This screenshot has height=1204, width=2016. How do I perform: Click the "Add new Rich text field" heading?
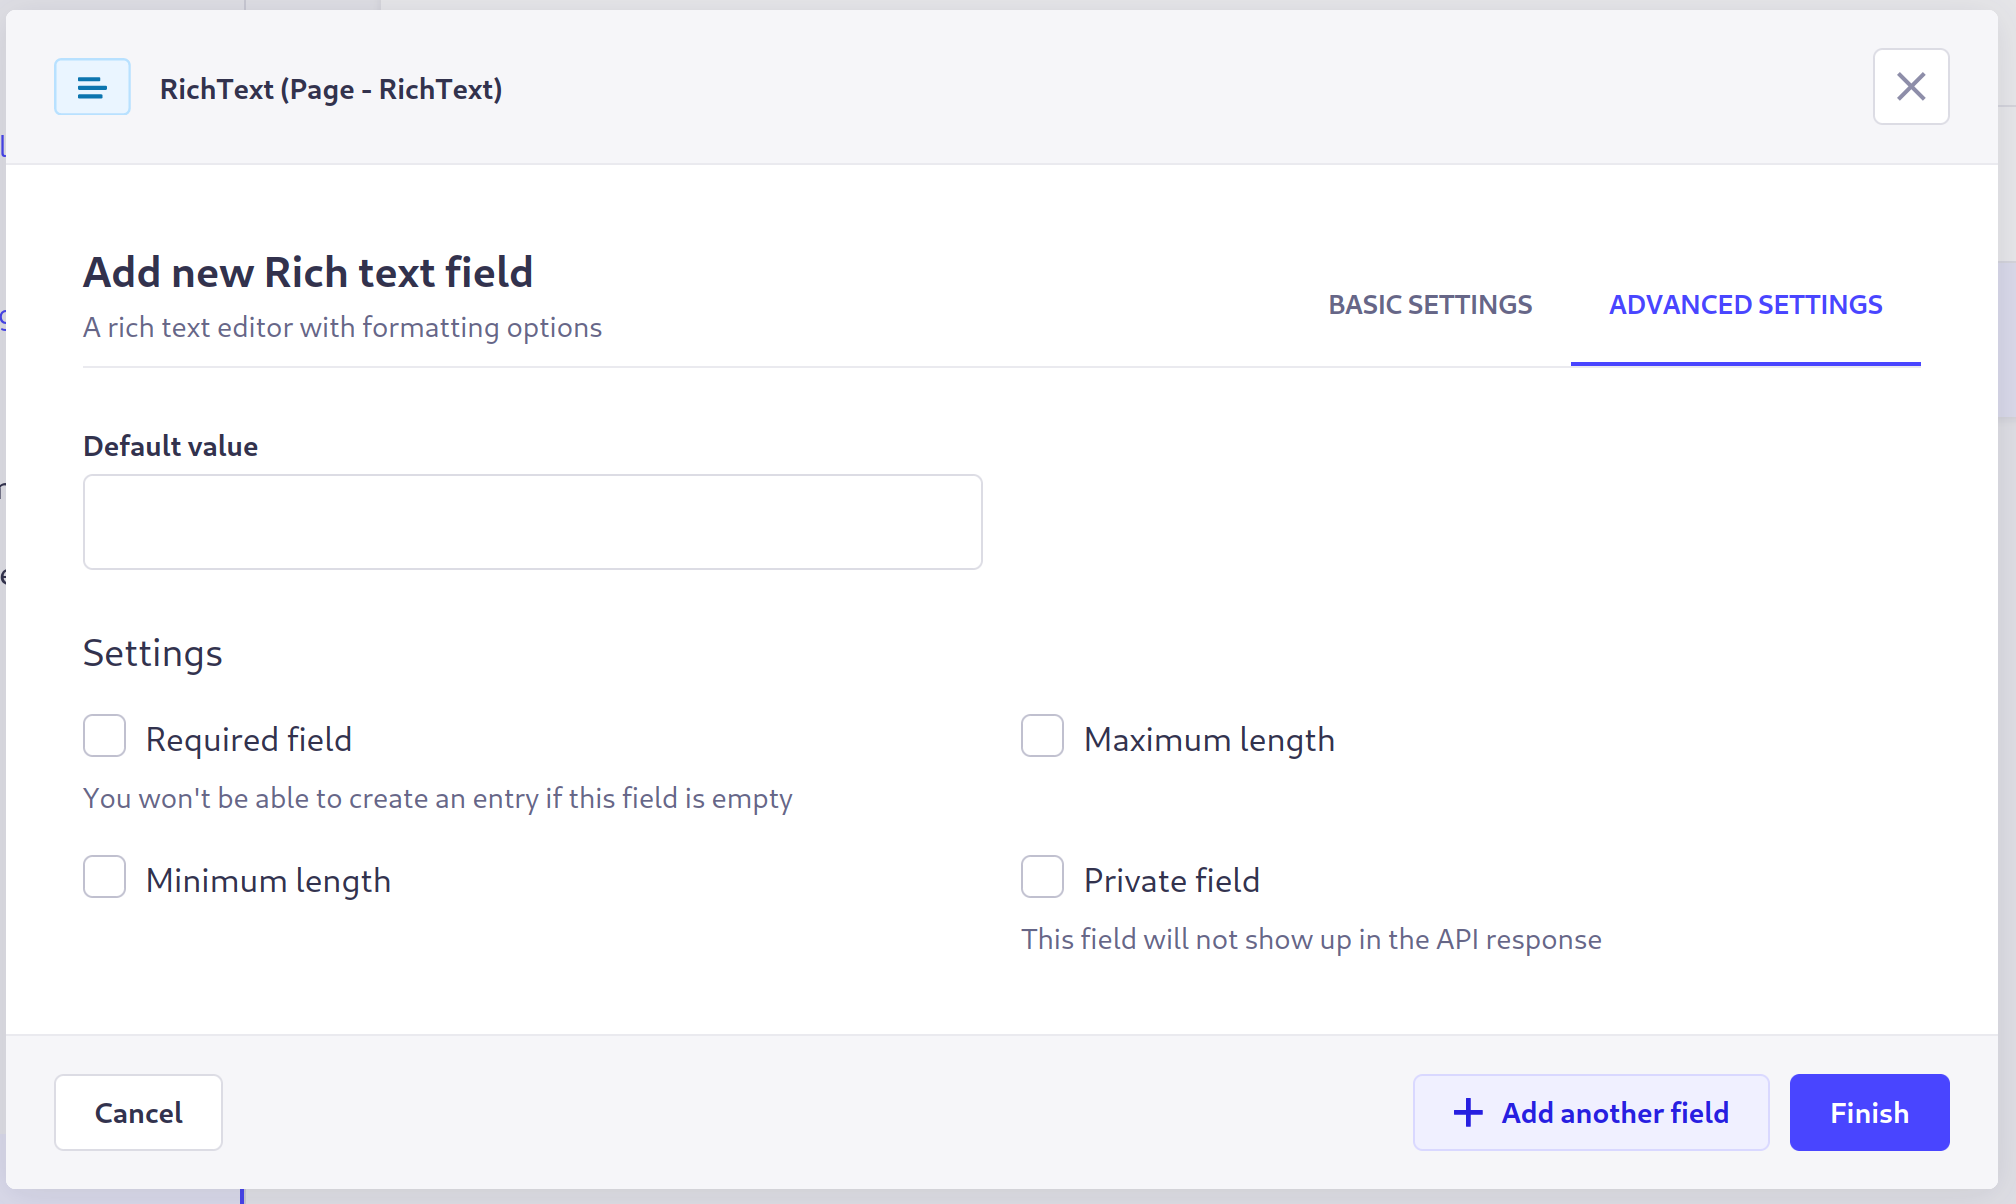pyautogui.click(x=308, y=272)
